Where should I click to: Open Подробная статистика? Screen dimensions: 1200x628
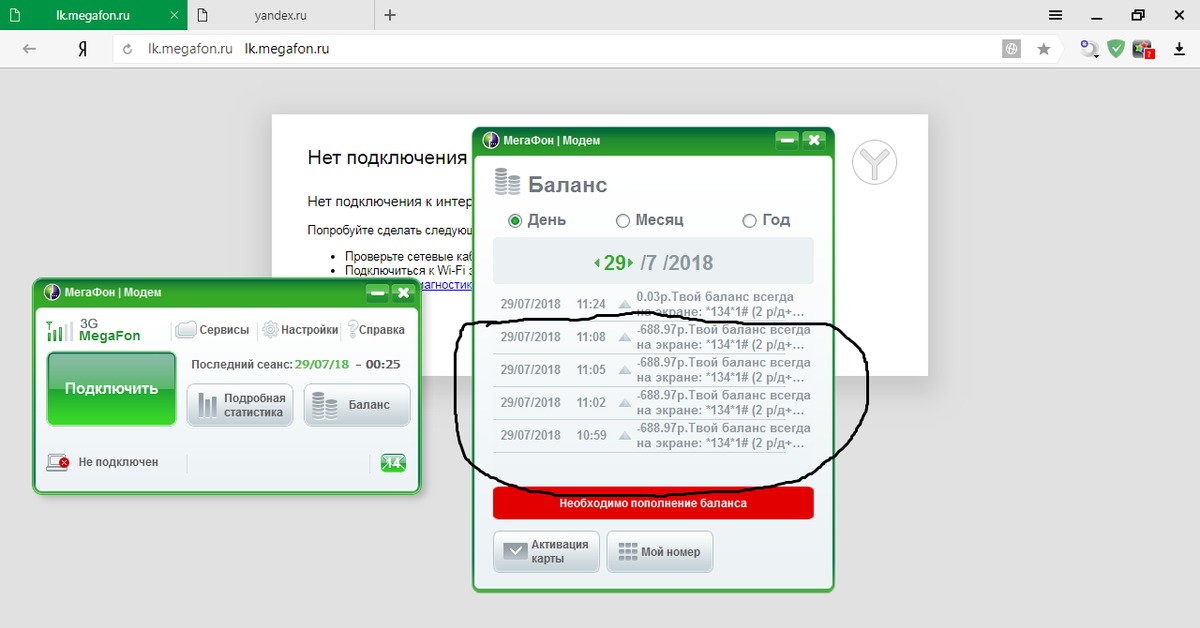pyautogui.click(x=240, y=405)
